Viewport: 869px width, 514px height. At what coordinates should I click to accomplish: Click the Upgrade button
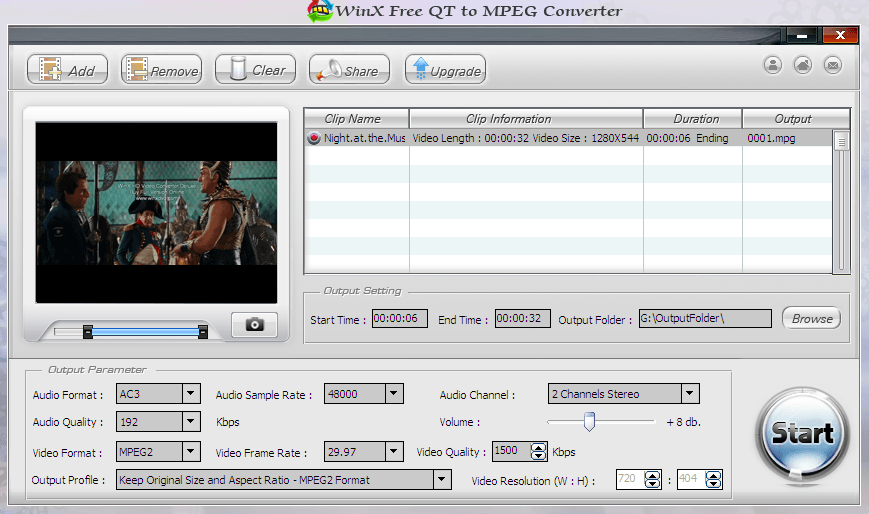tap(445, 70)
